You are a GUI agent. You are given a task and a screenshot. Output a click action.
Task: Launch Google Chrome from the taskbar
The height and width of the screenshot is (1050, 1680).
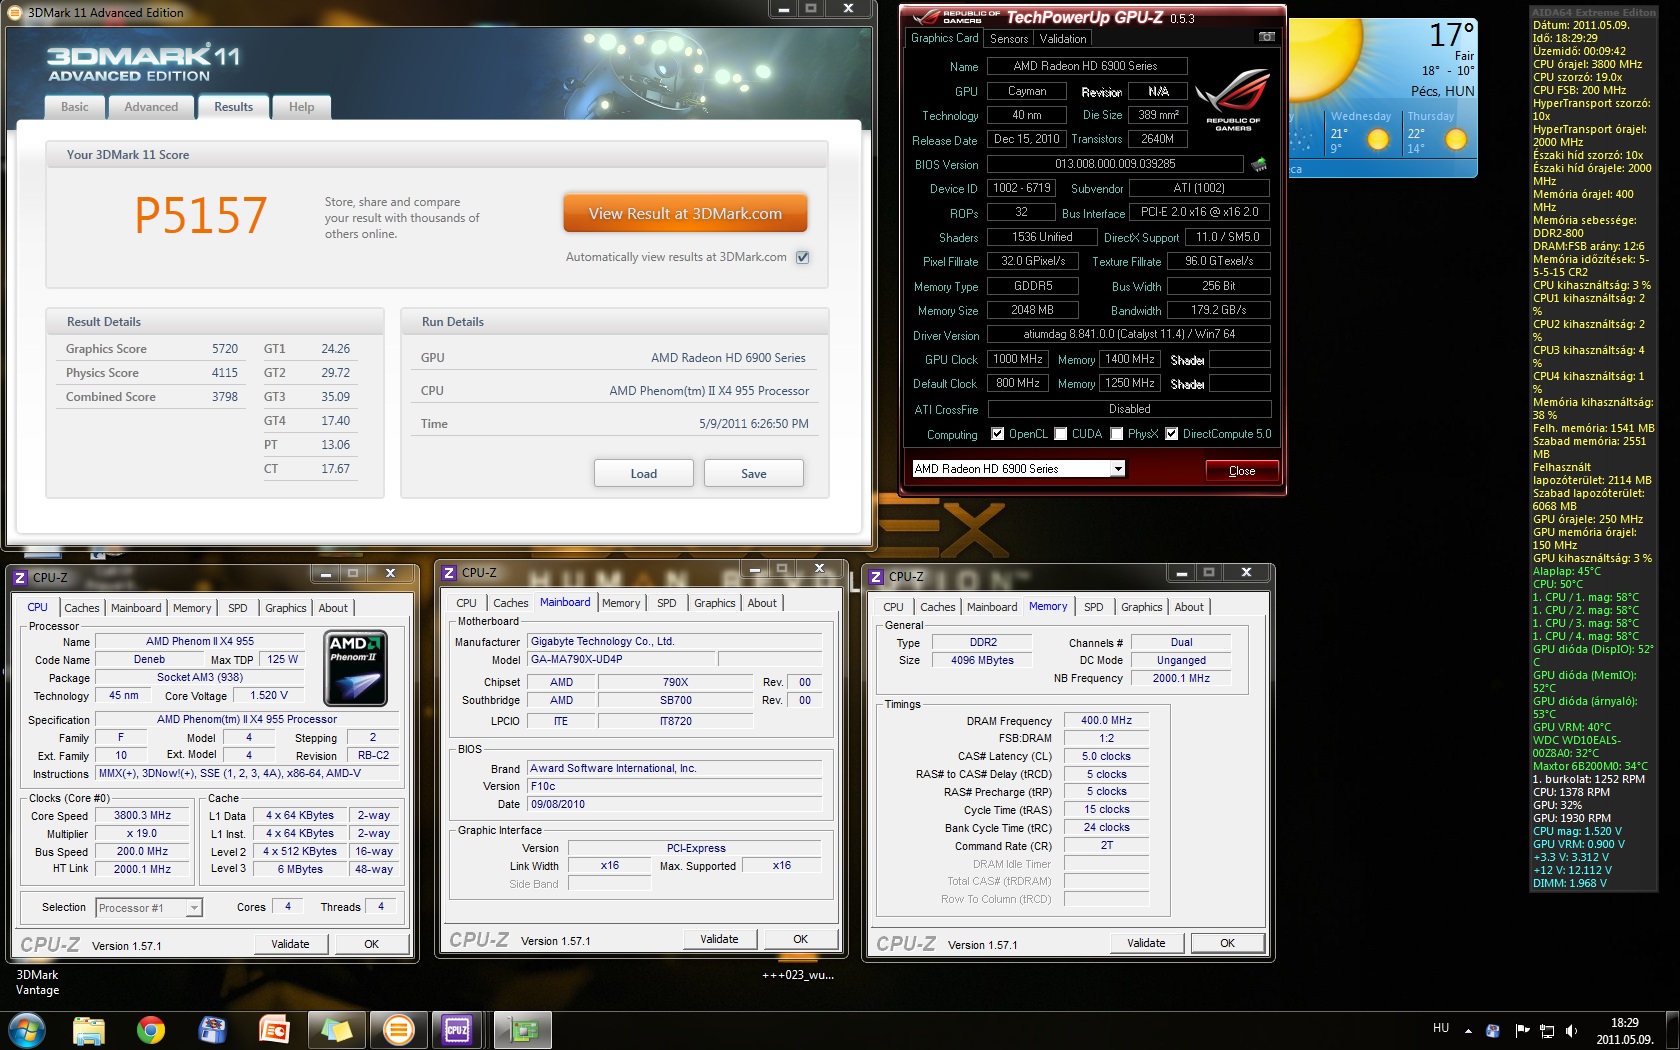click(x=151, y=1030)
